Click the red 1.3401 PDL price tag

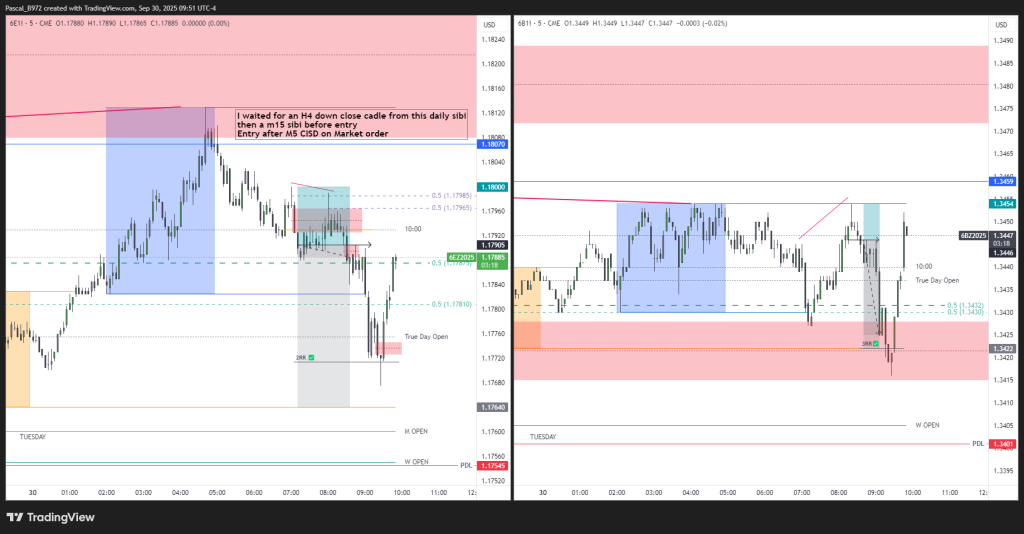coord(1004,444)
